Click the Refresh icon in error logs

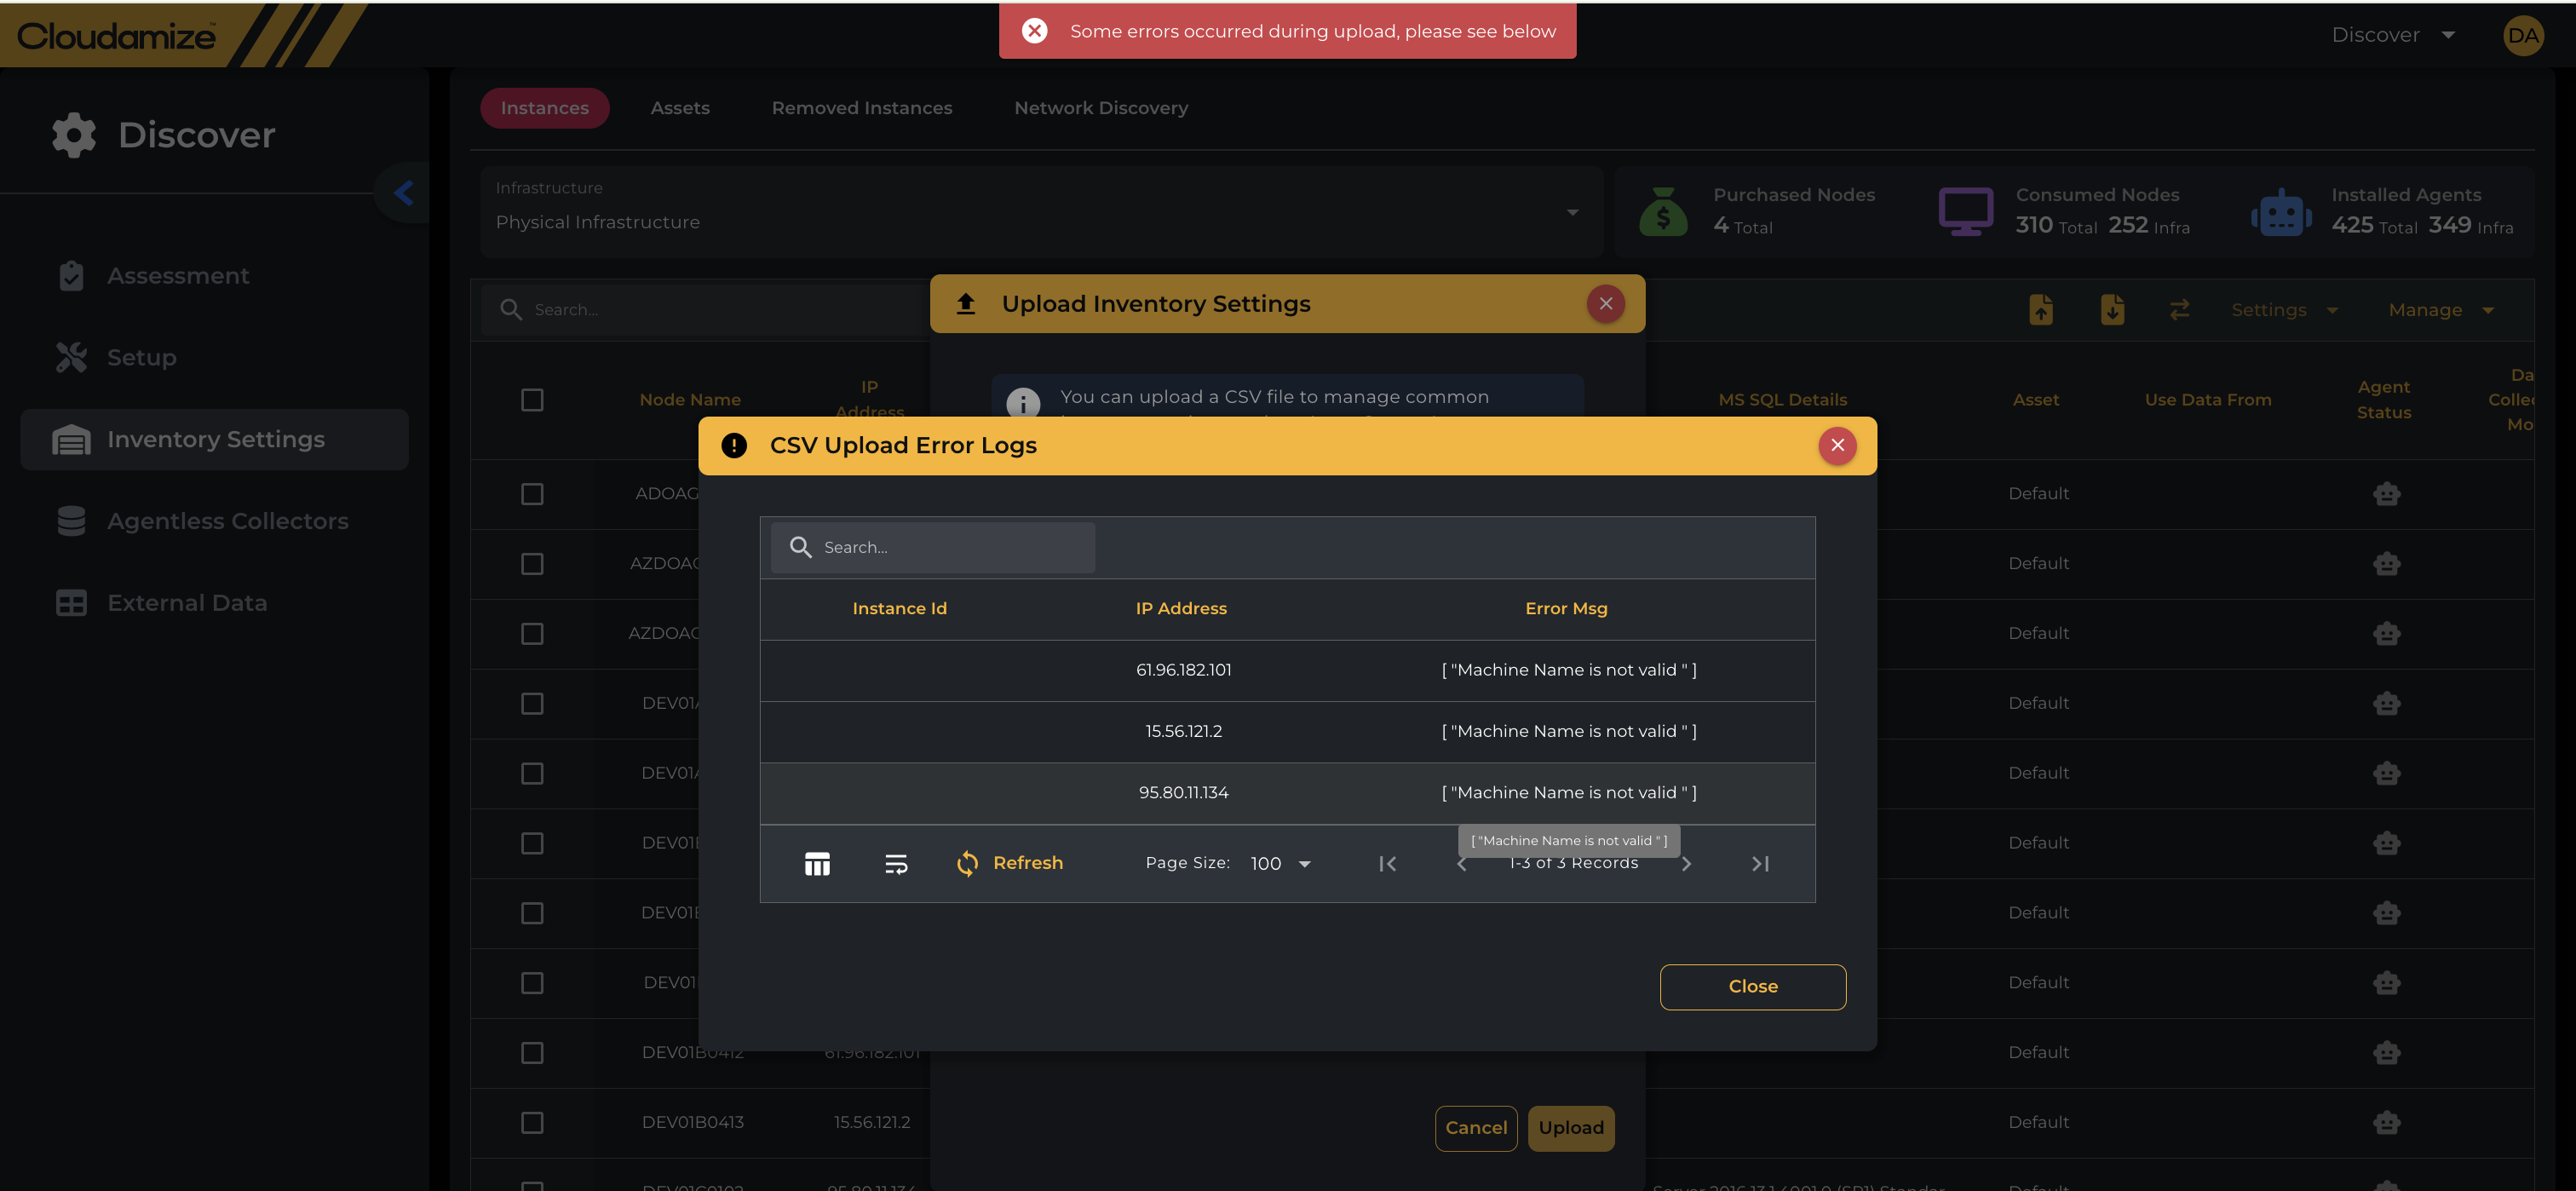point(967,864)
